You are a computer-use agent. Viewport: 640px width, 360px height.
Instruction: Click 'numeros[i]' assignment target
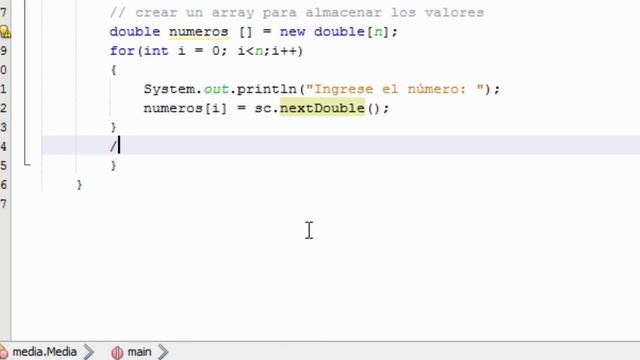click(x=185, y=108)
